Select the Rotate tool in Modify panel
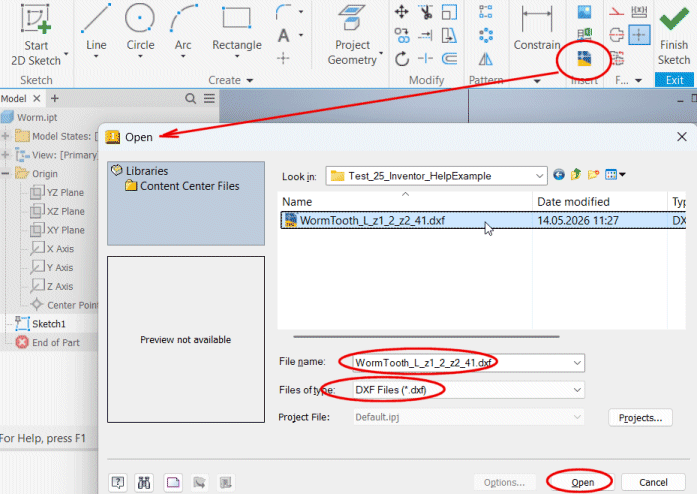This screenshot has width=697, height=494. tap(402, 59)
